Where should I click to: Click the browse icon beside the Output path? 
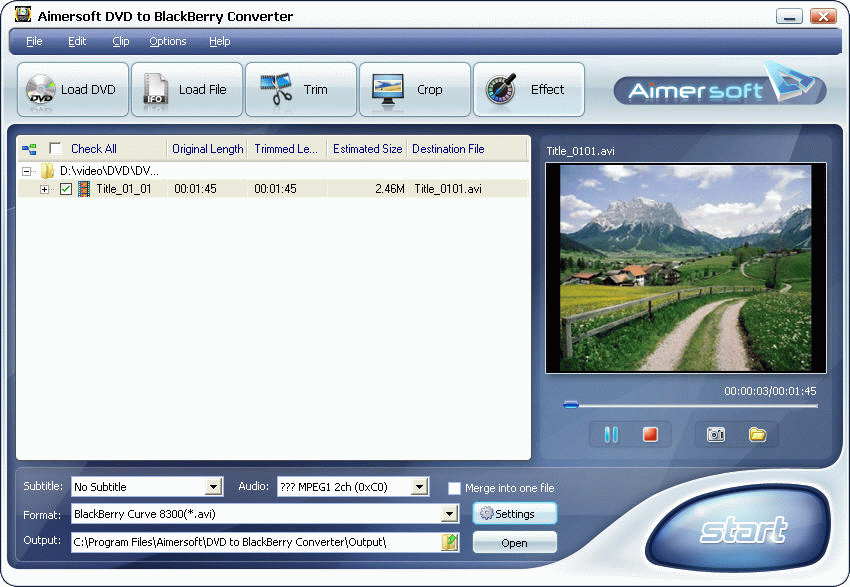[449, 541]
